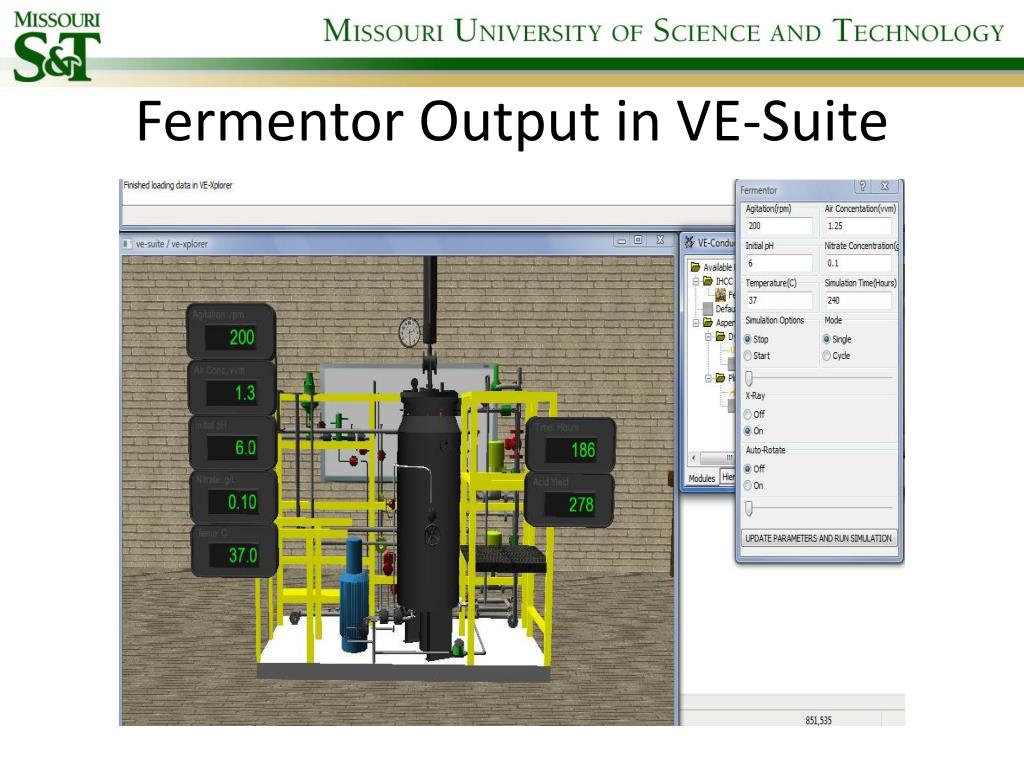
Task: Switch to the Hierarchy tab in VE-Conductor
Action: [x=727, y=477]
